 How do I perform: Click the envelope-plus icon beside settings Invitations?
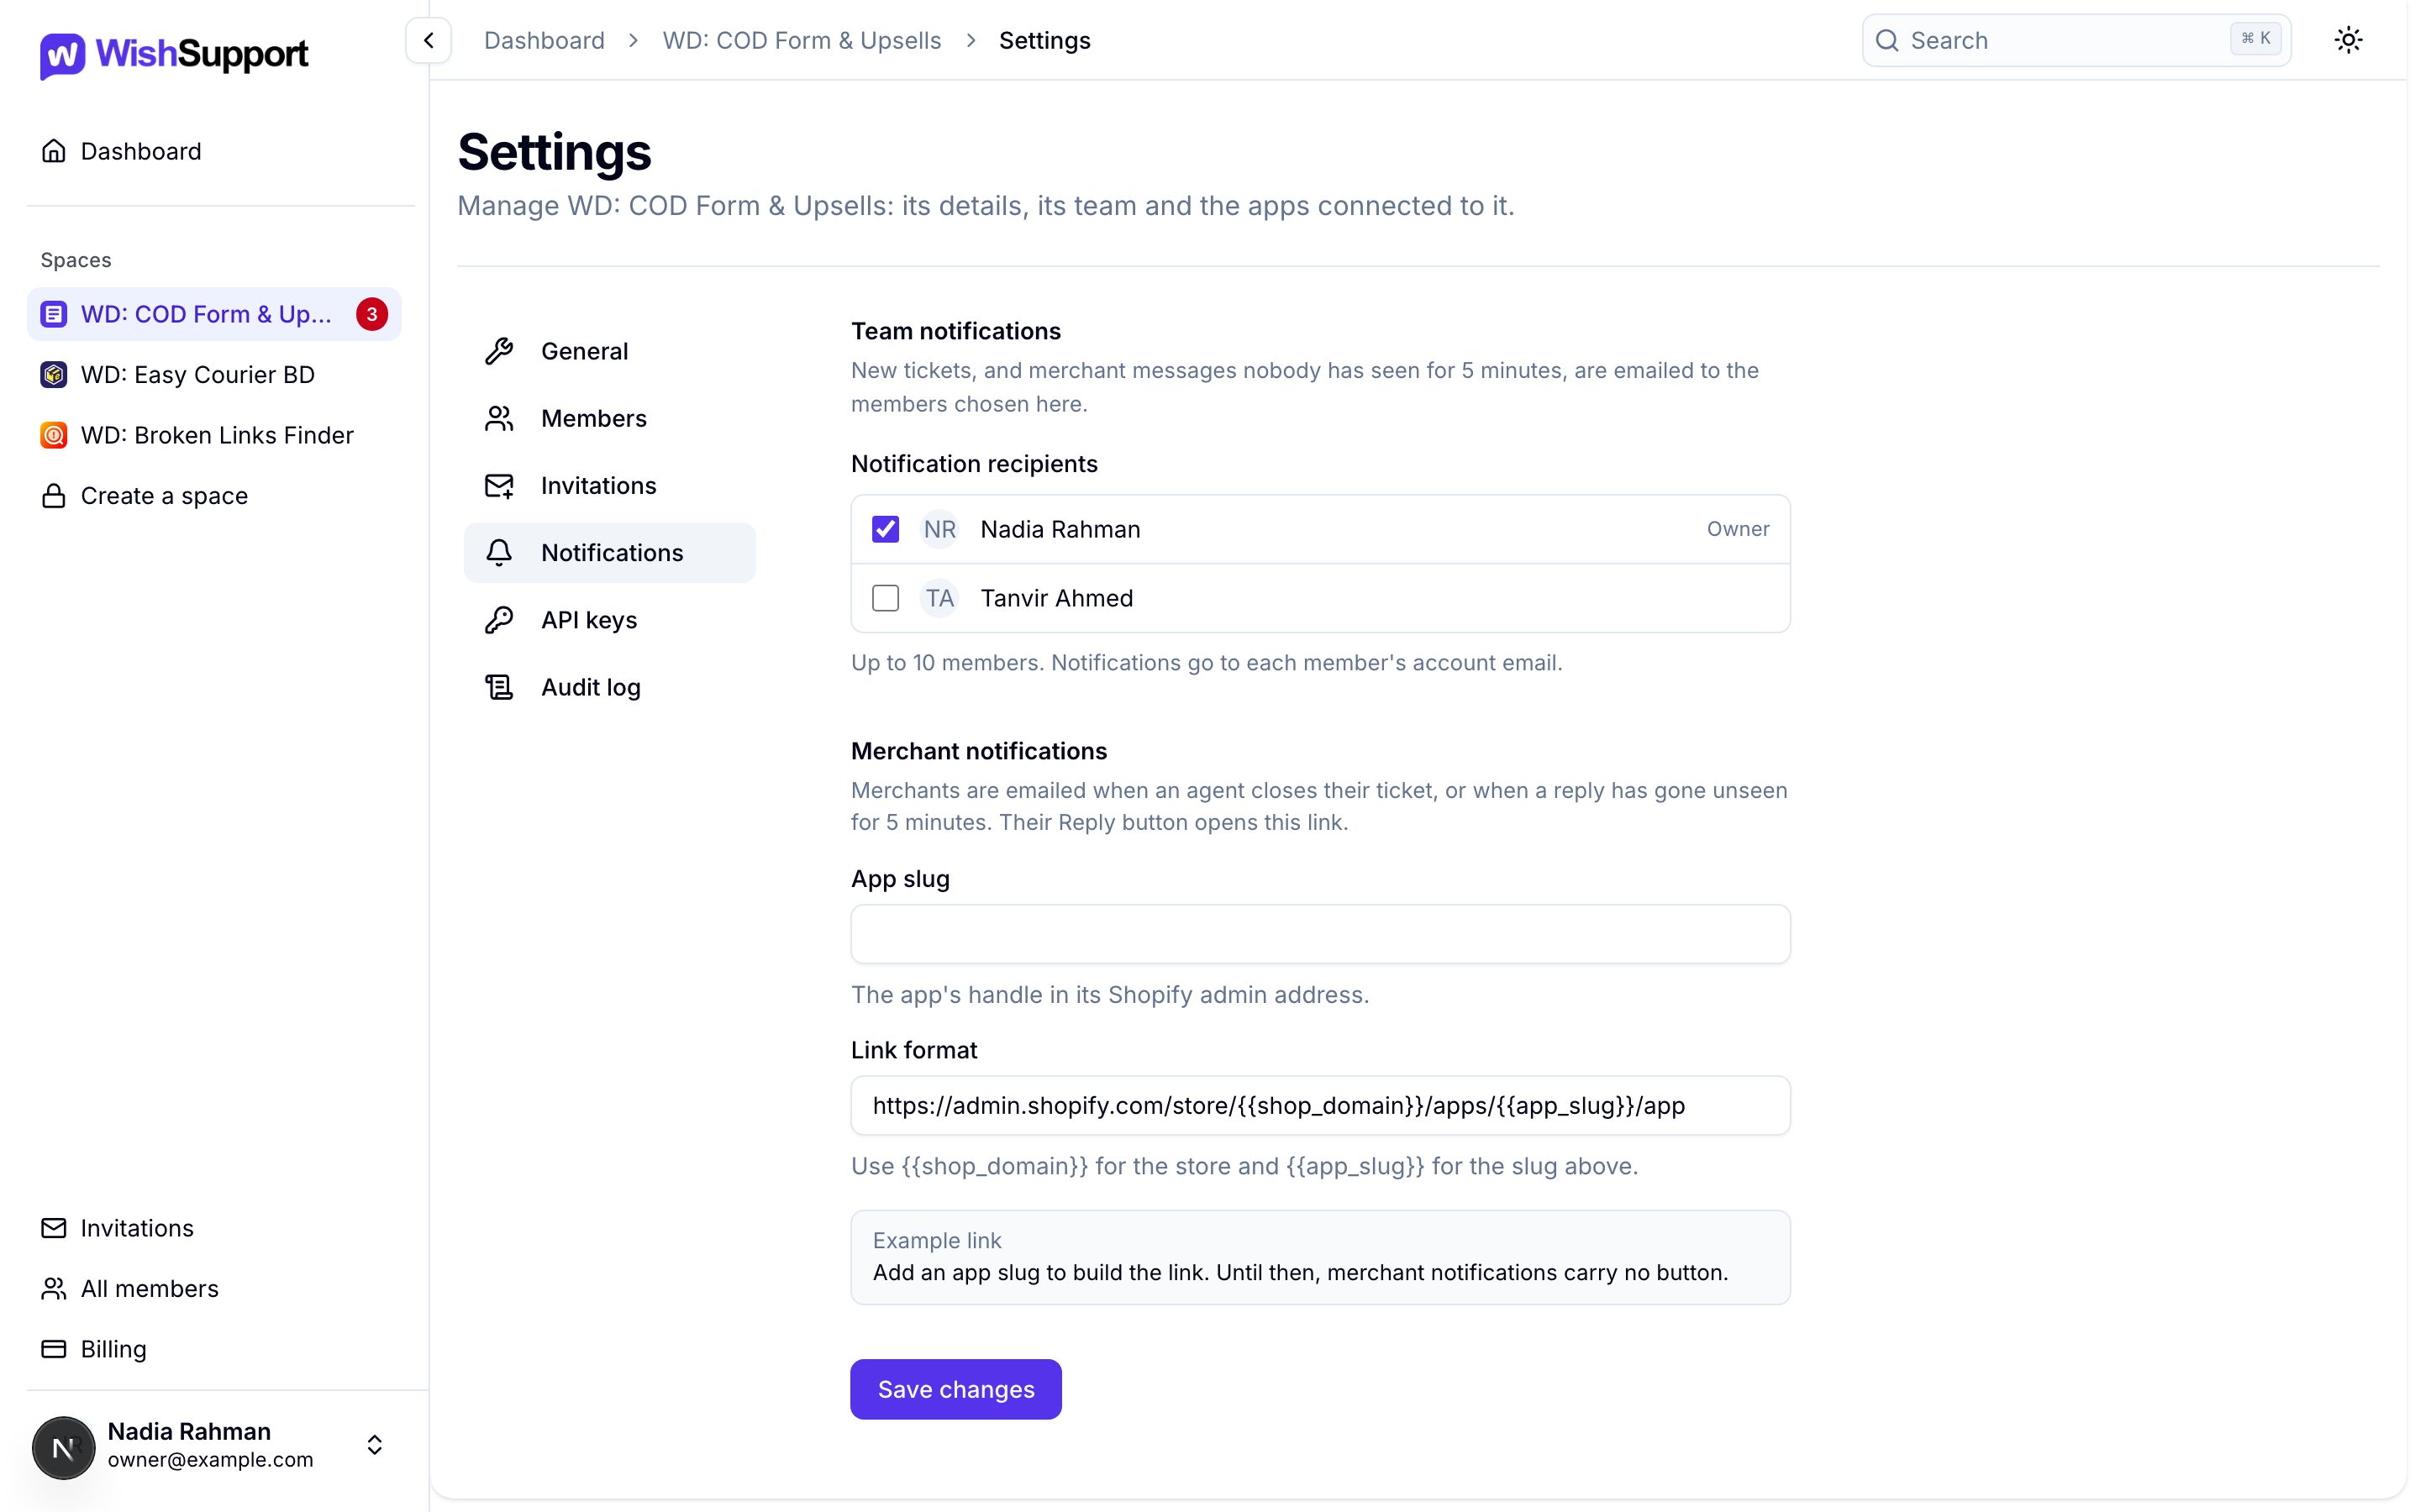[x=499, y=485]
